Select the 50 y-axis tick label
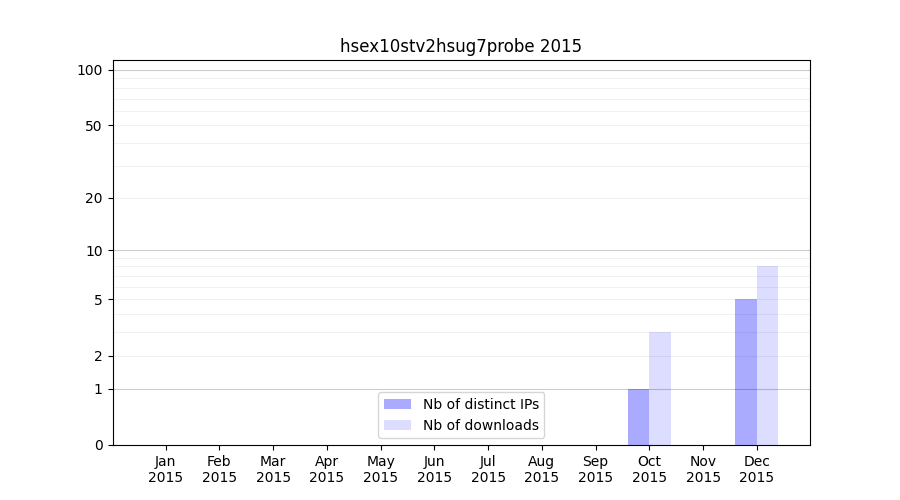The height and width of the screenshot is (500, 900). (93, 126)
